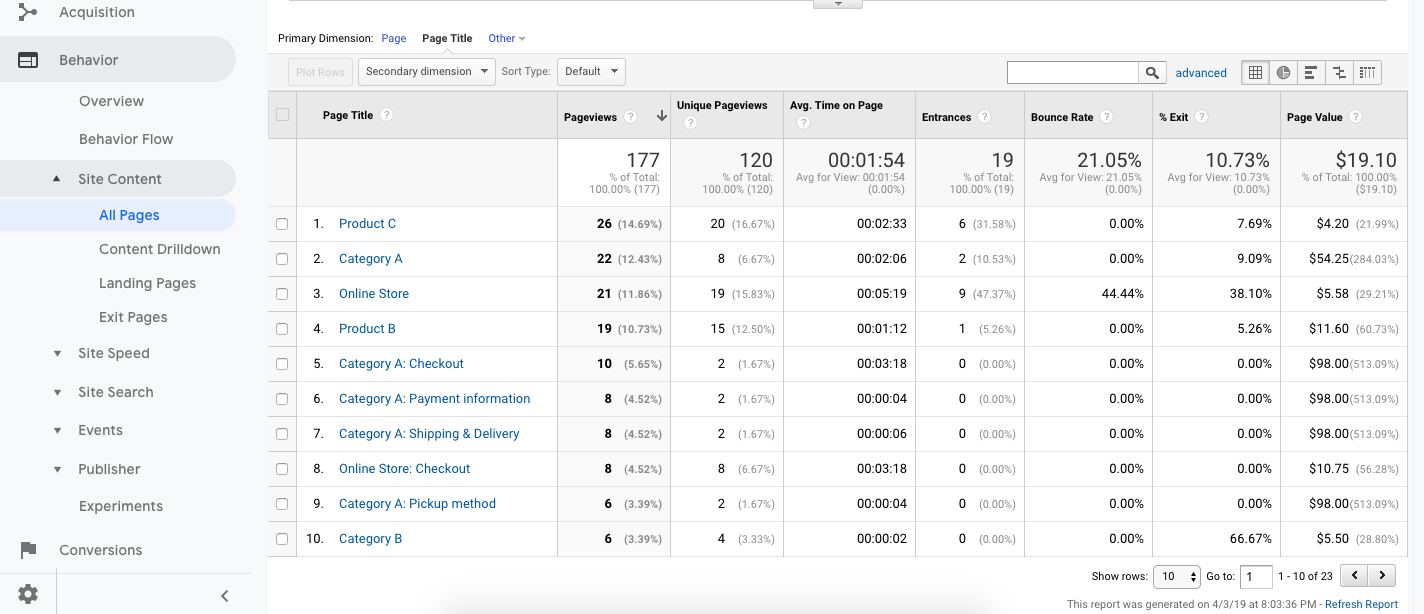This screenshot has width=1424, height=614.
Task: Collapse the Site Content tree section
Action: tap(57, 179)
